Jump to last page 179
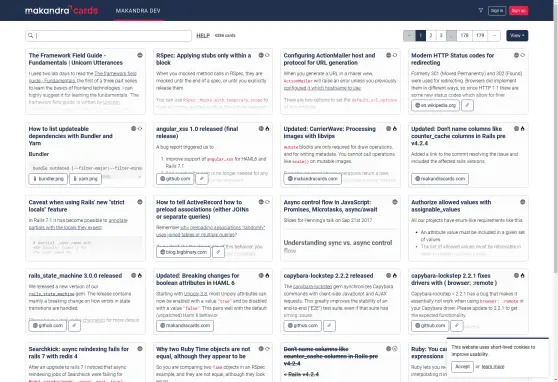This screenshot has width=558, height=382. click(x=480, y=36)
